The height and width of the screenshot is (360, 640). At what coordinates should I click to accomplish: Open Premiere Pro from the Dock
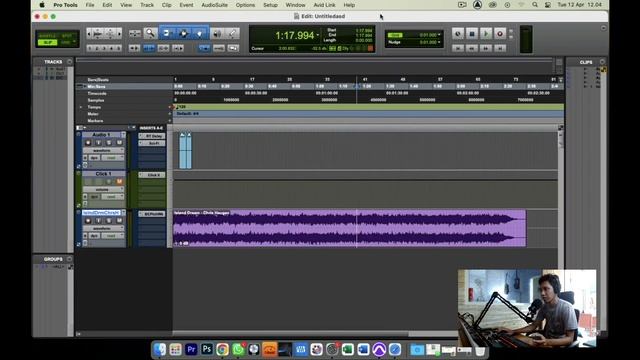(x=191, y=349)
